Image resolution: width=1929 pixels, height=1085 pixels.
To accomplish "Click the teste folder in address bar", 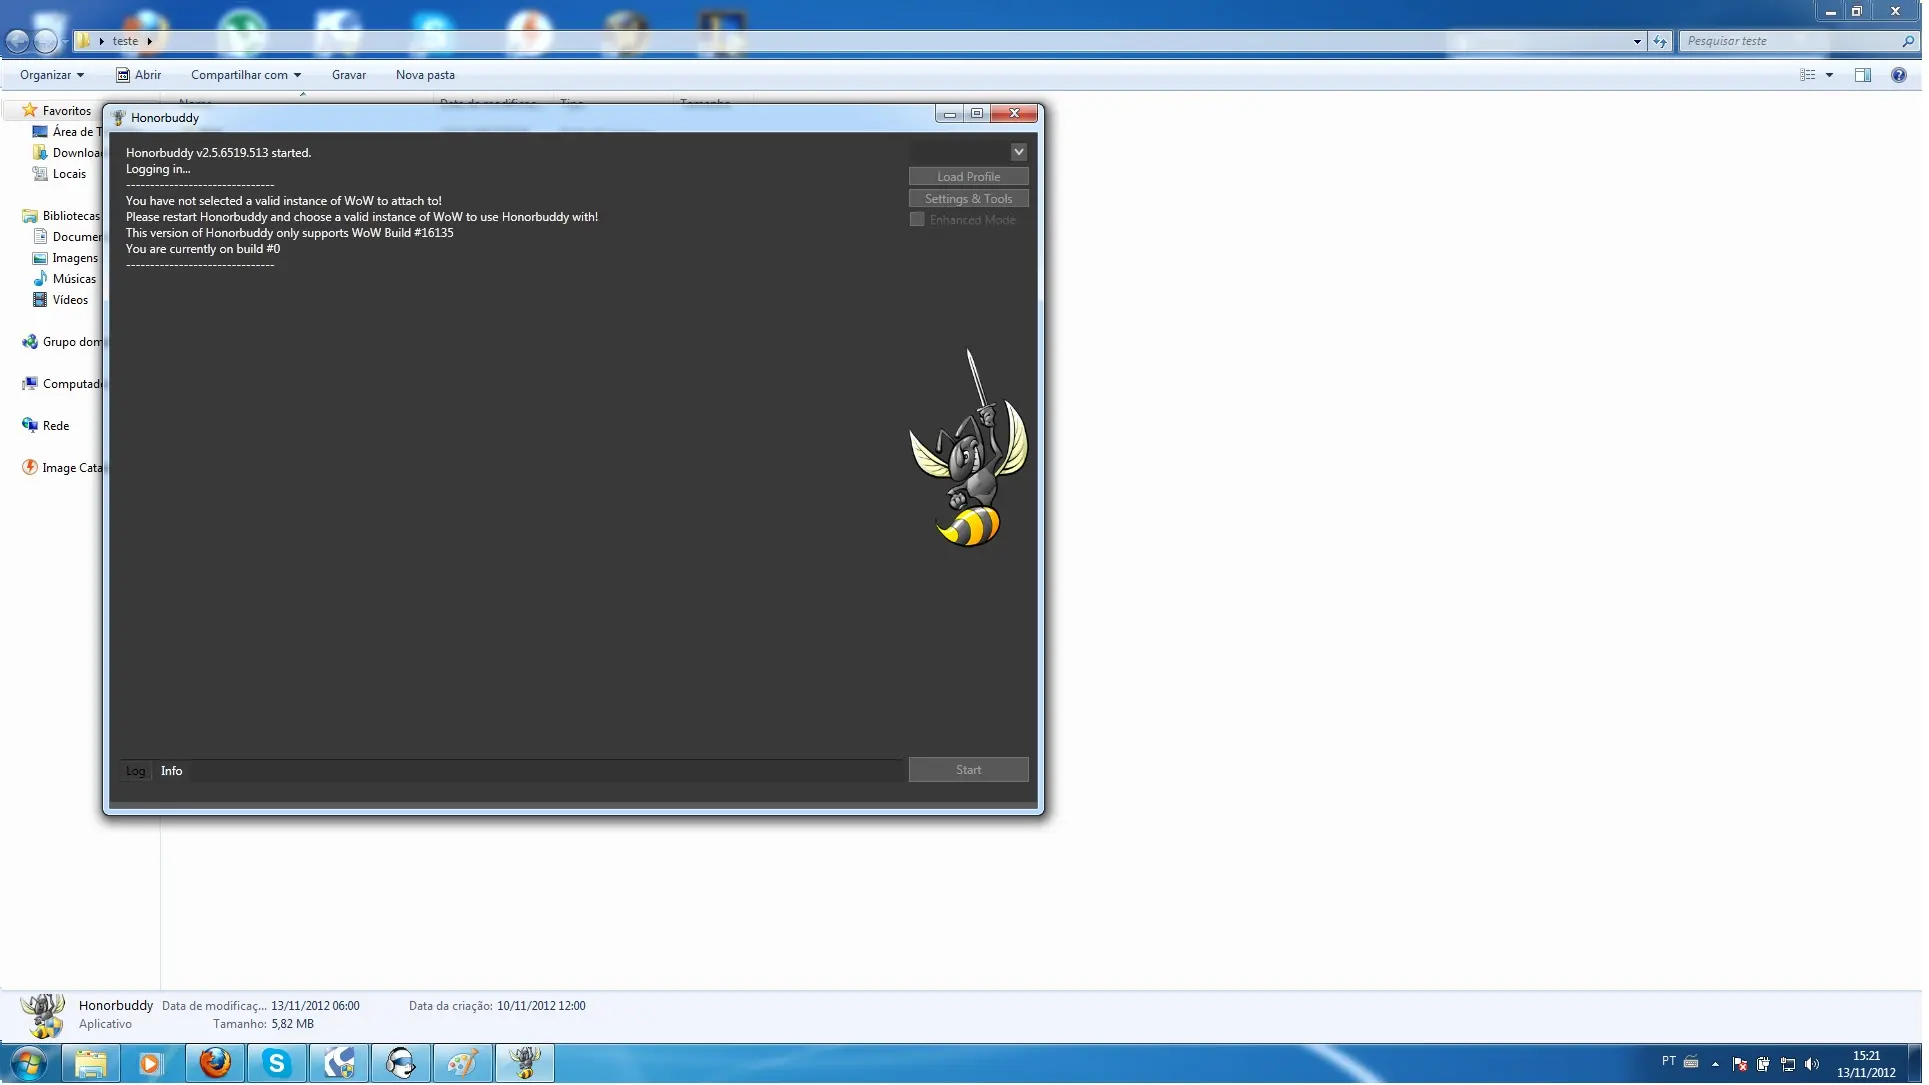I will tap(126, 41).
